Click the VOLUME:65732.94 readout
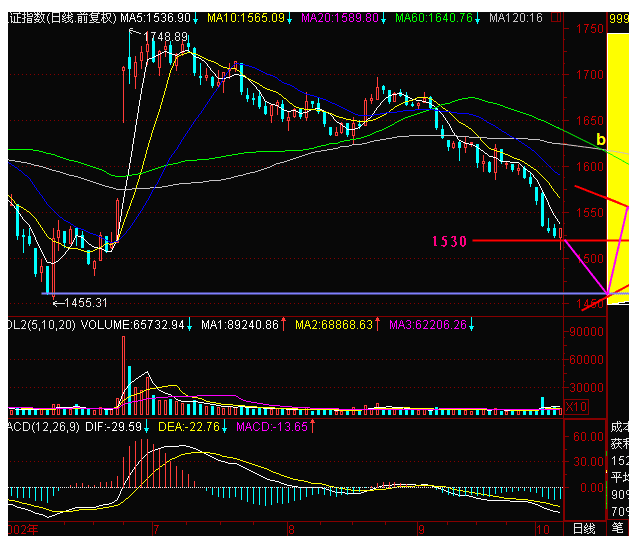This screenshot has width=642, height=547. point(133,325)
